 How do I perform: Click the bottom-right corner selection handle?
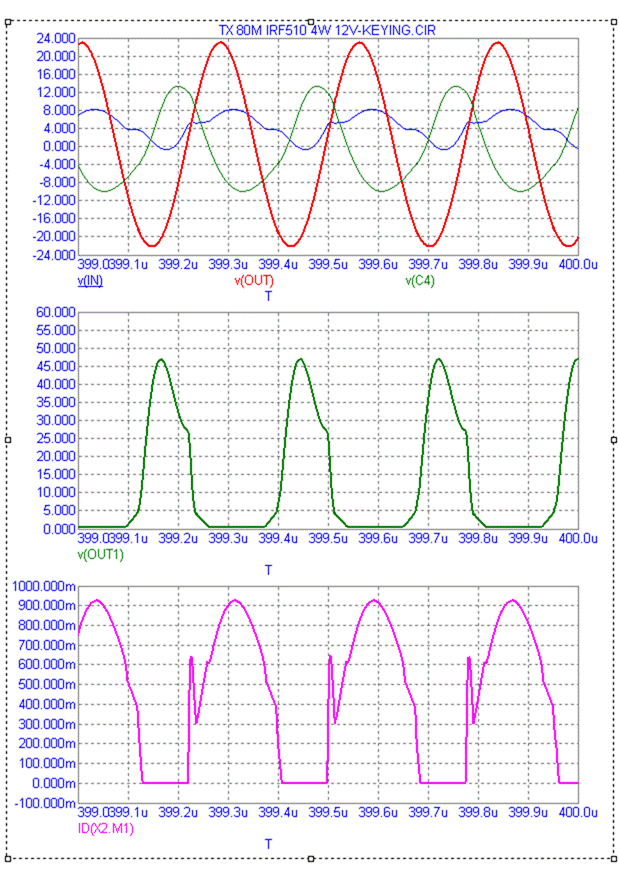[613, 858]
